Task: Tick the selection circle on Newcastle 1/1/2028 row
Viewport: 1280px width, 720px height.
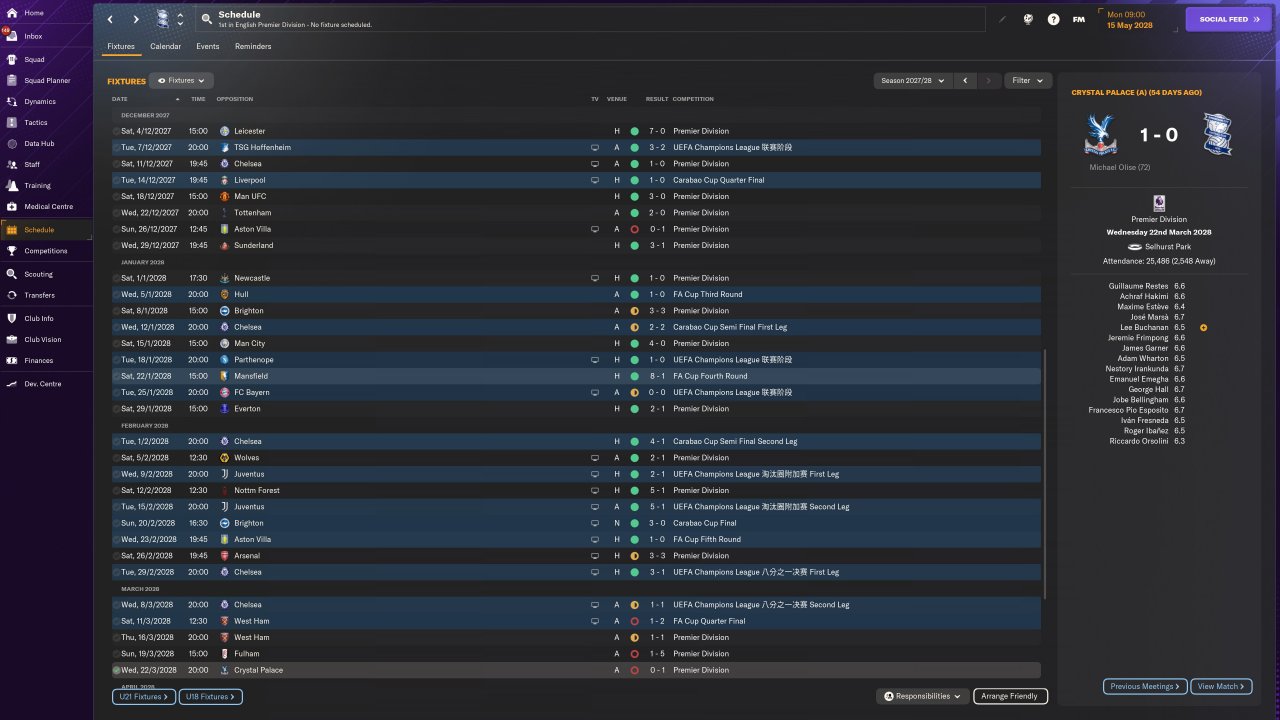Action: pos(116,278)
